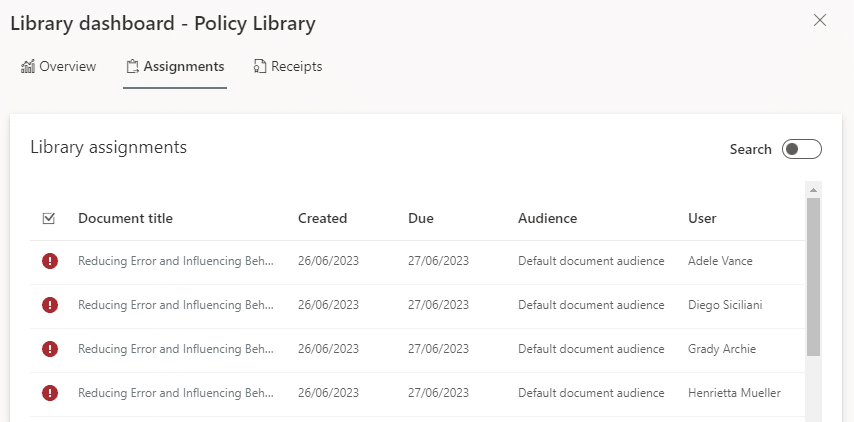Sort by the Due column header
This screenshot has width=854, height=422.
pyautogui.click(x=421, y=218)
